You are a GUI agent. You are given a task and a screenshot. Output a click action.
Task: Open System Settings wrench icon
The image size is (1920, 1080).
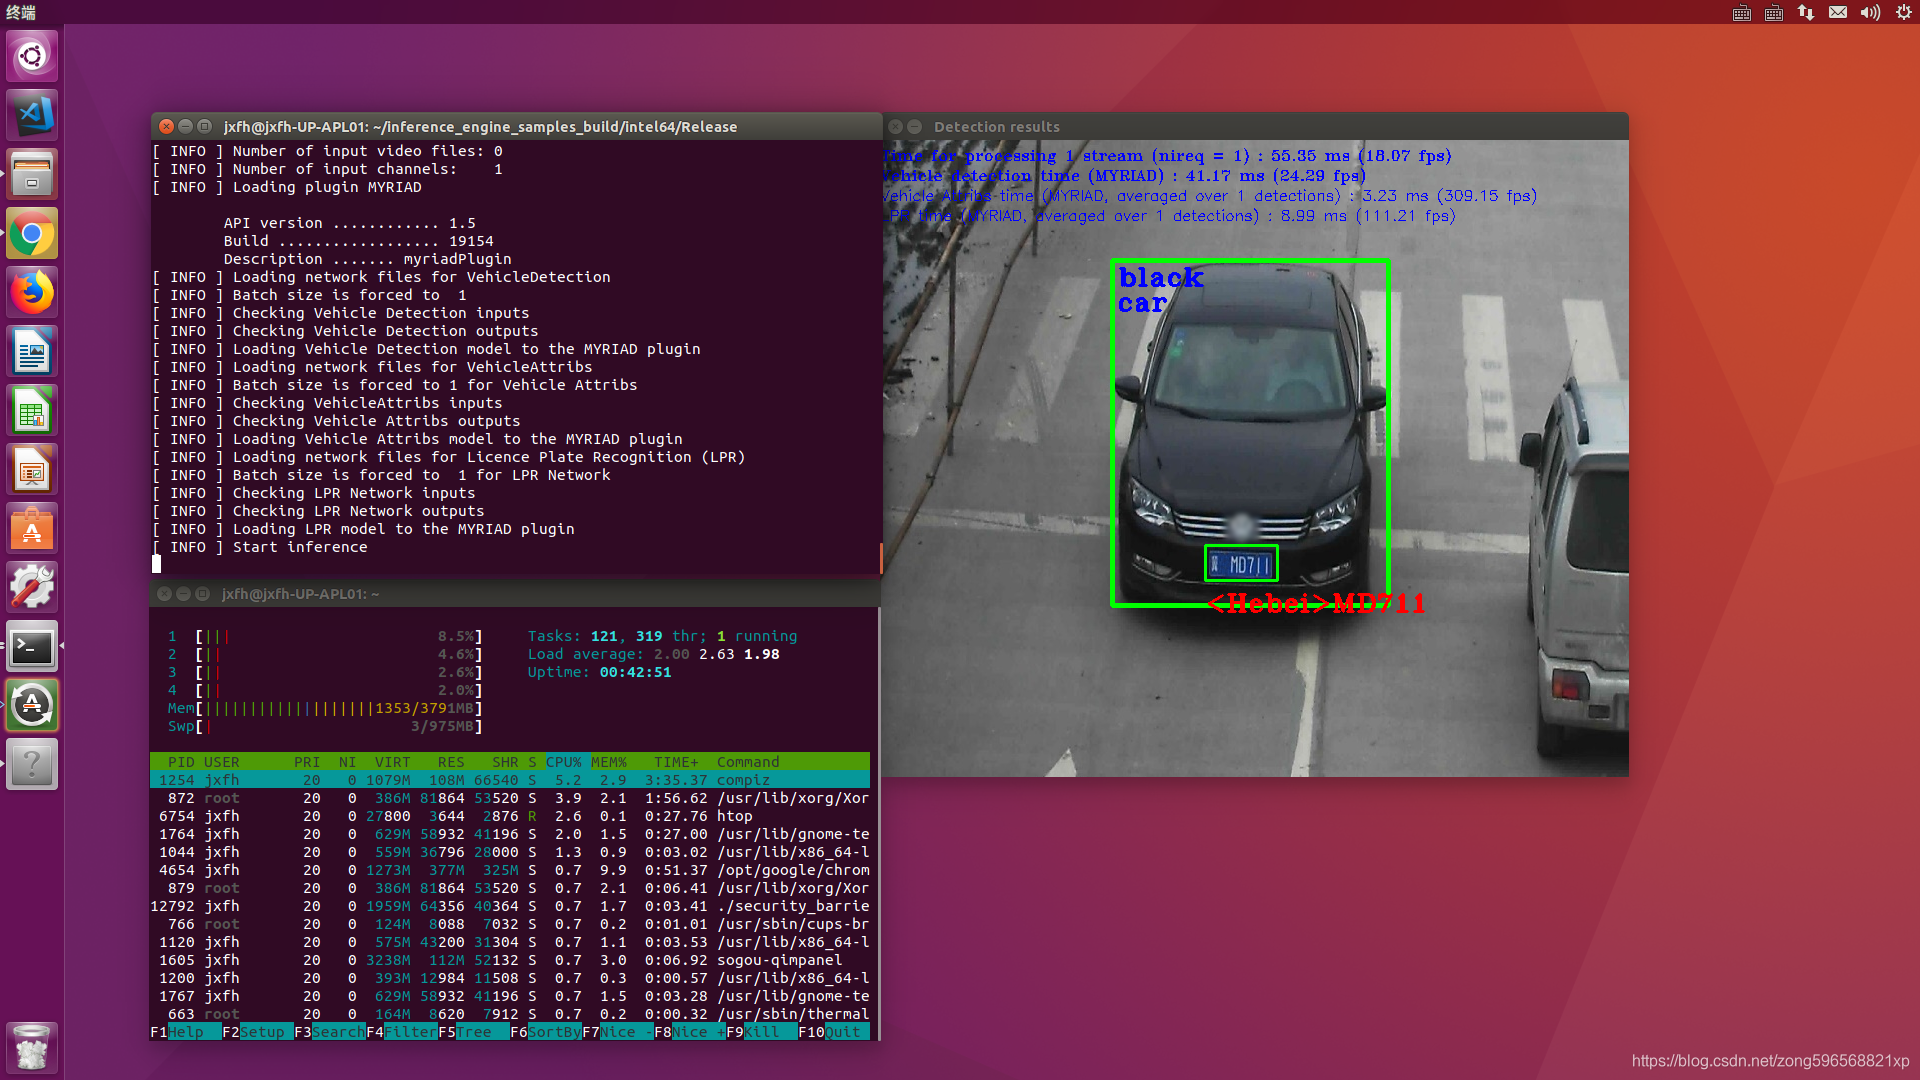(x=32, y=588)
